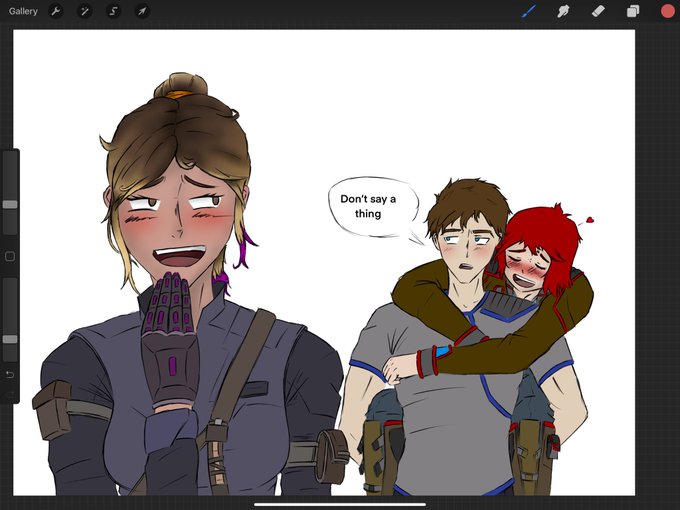The image size is (680, 510).
Task: Click the brush opacity slider handle
Action: tap(10, 339)
